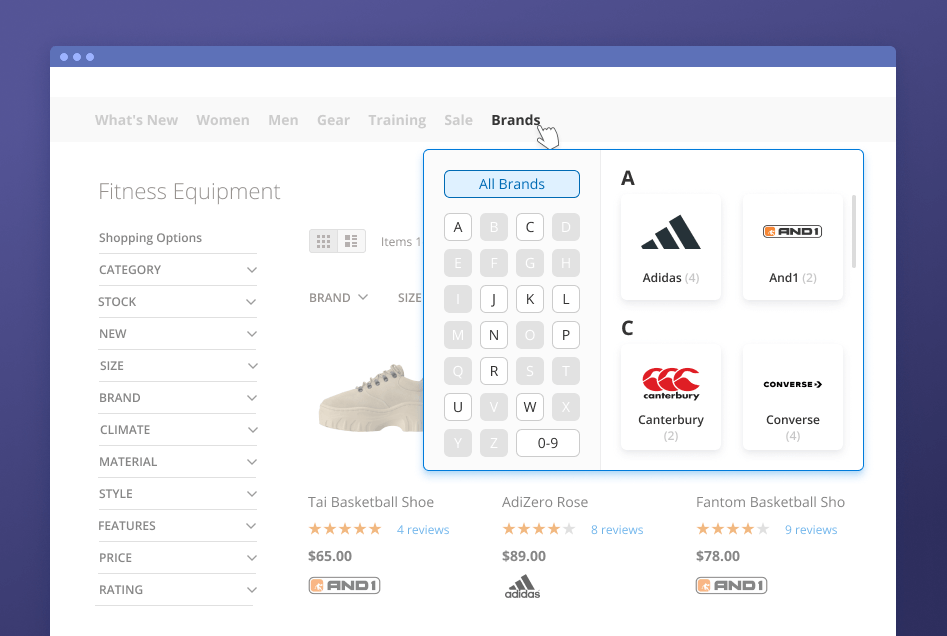The height and width of the screenshot is (636, 947).
Task: Go to the Sale menu
Action: tap(458, 120)
